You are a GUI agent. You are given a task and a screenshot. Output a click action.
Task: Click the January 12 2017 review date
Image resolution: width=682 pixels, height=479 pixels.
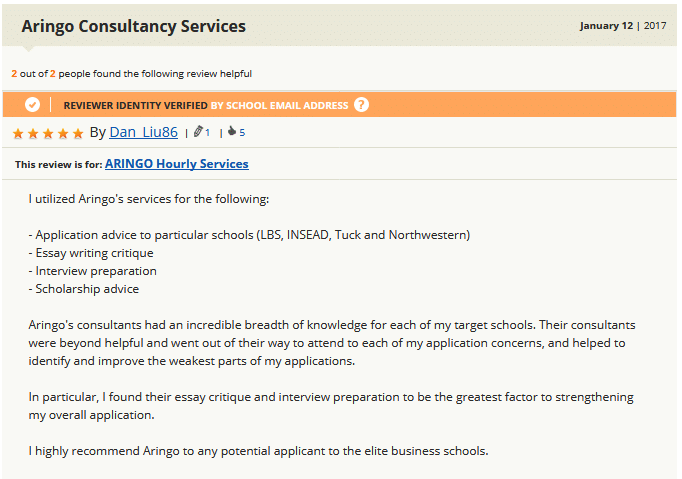click(622, 26)
